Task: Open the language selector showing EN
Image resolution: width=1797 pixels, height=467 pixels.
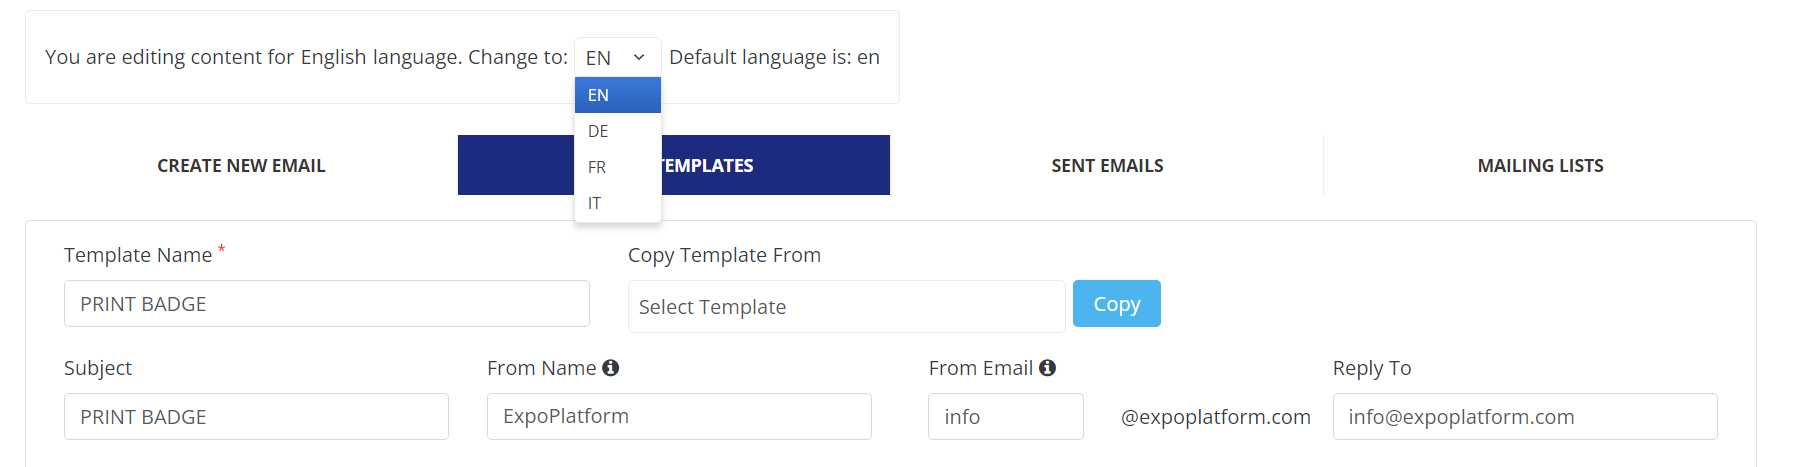Action: [x=617, y=57]
